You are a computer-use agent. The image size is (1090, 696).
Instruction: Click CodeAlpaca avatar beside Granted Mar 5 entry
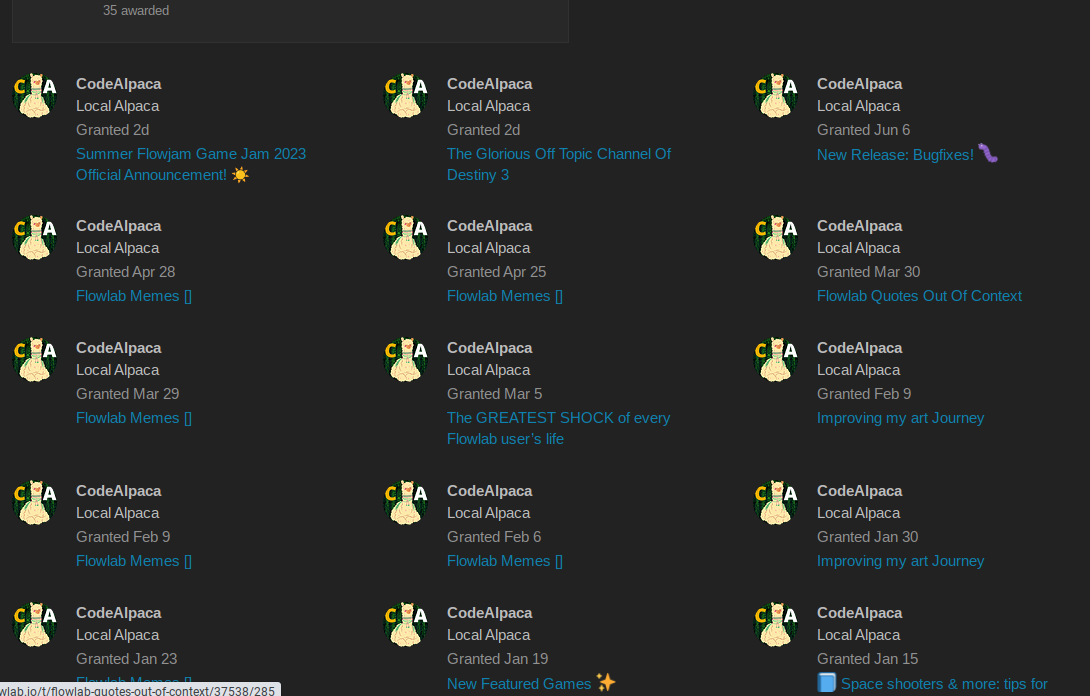pyautogui.click(x=406, y=359)
